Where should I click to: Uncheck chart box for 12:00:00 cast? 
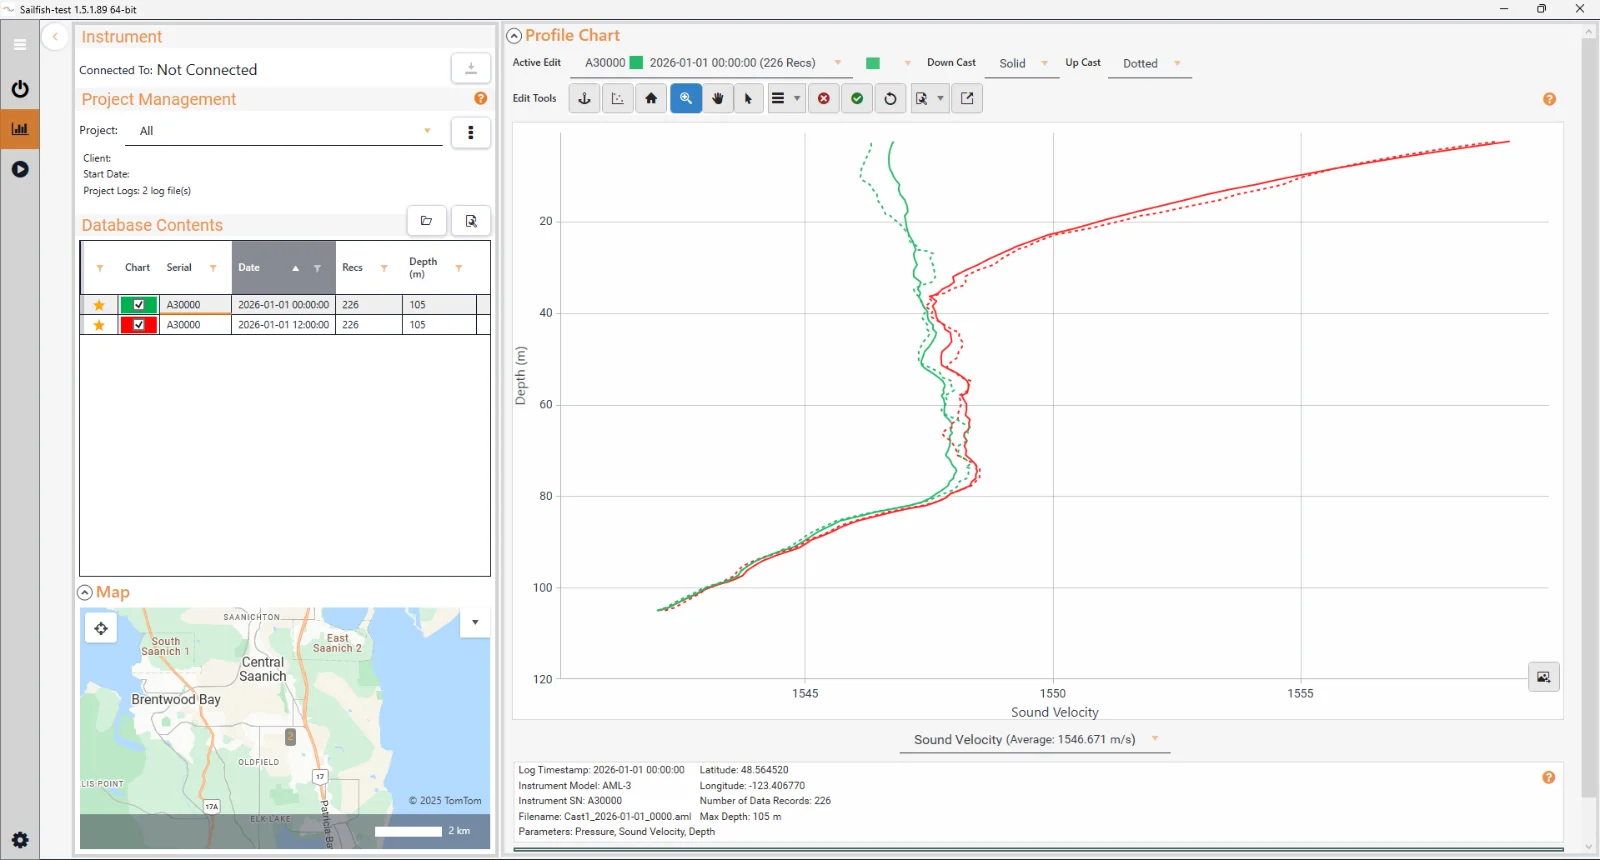coord(139,325)
